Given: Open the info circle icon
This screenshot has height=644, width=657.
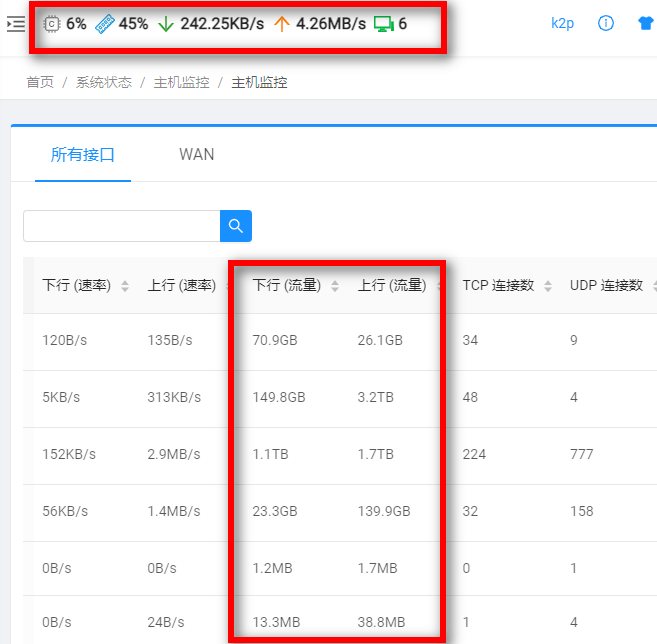Looking at the screenshot, I should (605, 24).
